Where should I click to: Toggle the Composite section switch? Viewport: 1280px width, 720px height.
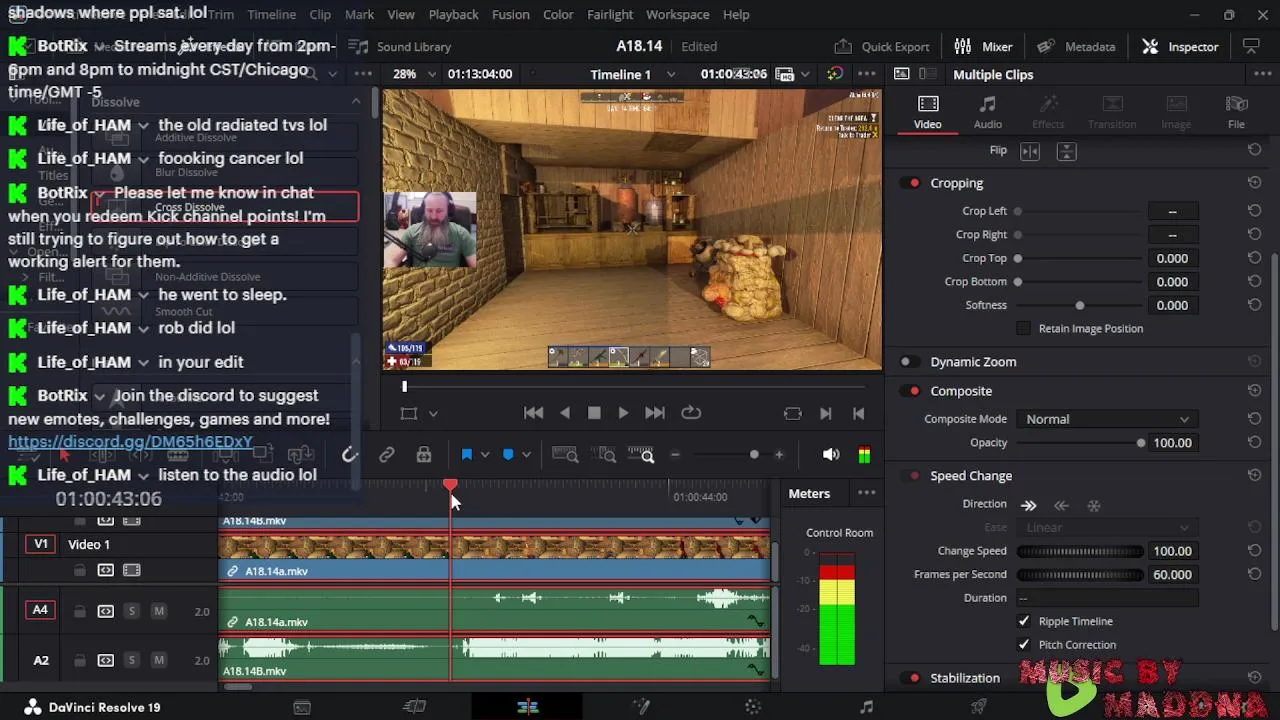pos(911,391)
